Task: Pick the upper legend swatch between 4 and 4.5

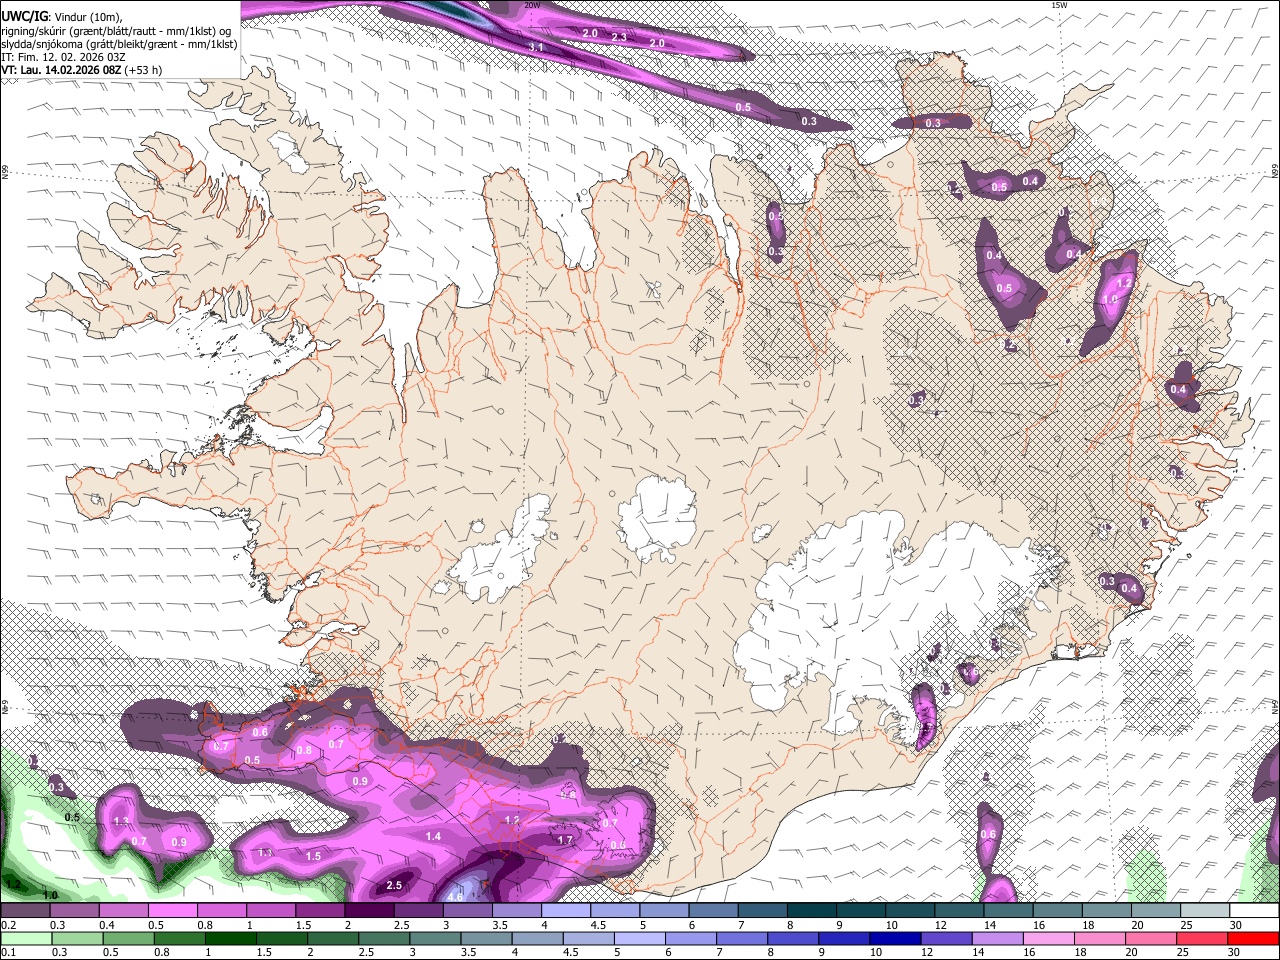Action: (x=566, y=910)
